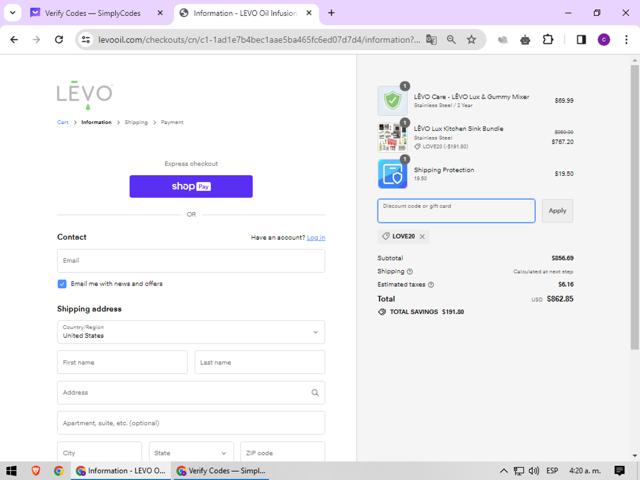Click the Shipping help question icon
The width and height of the screenshot is (640, 480).
point(410,271)
